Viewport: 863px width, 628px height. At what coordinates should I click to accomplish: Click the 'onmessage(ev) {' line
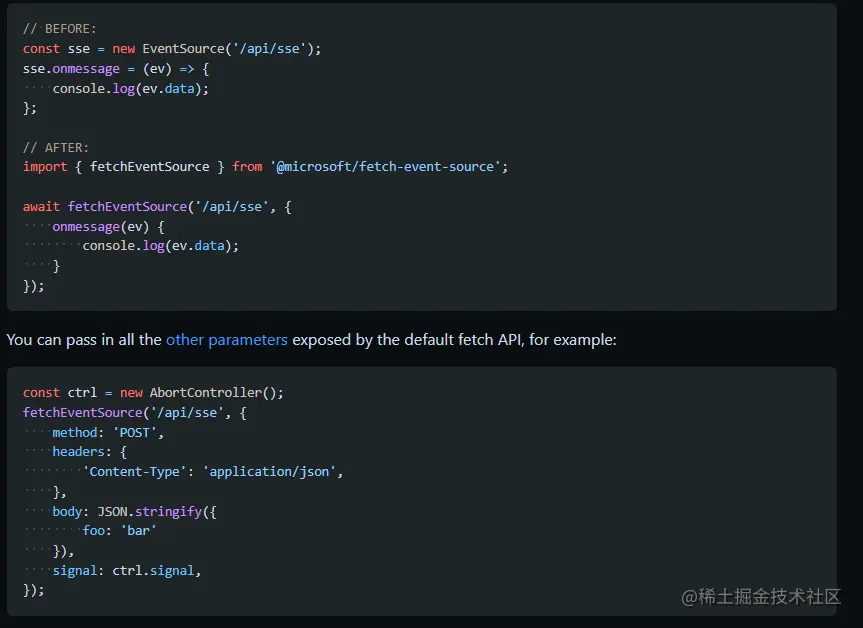[x=108, y=227]
